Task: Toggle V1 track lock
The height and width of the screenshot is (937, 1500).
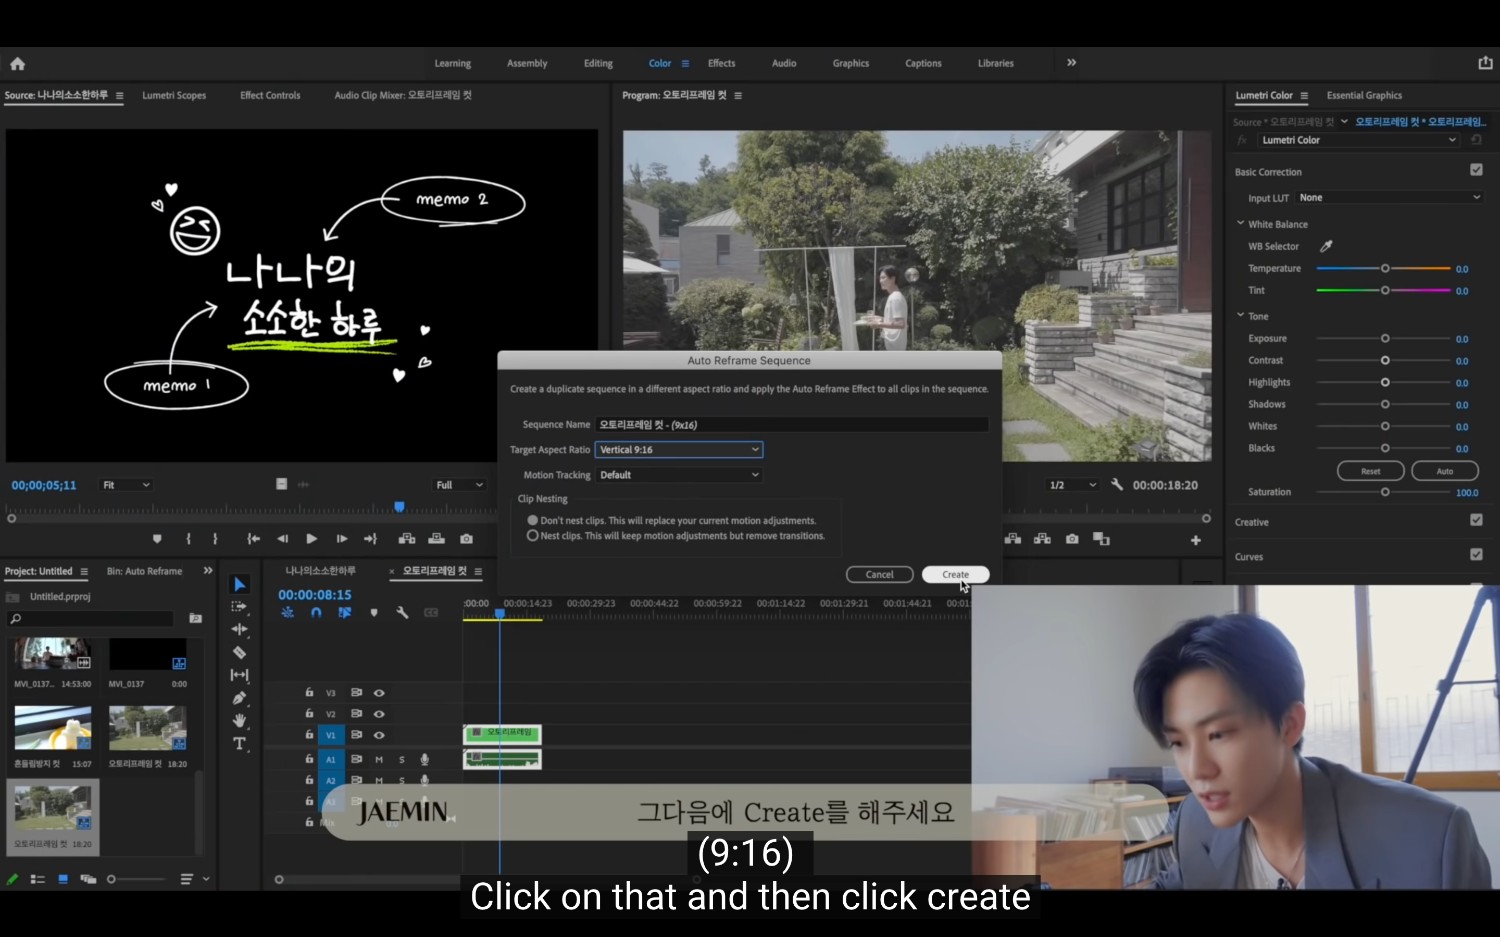Action: click(x=309, y=734)
